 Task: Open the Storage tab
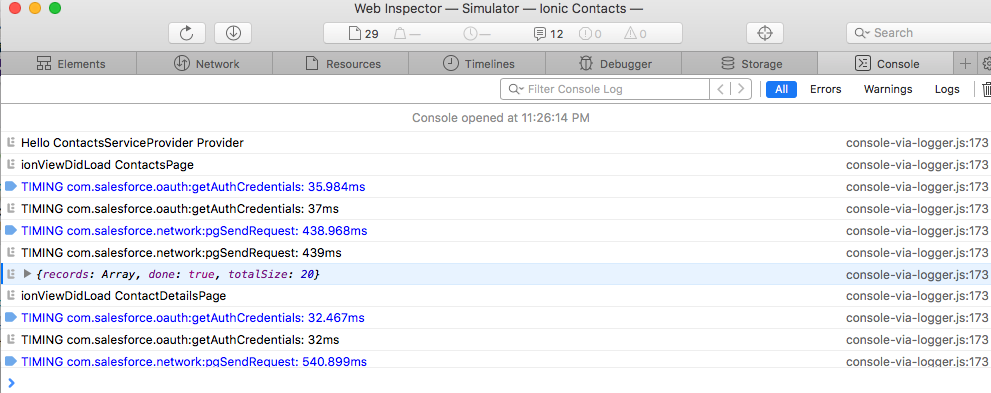coord(751,64)
